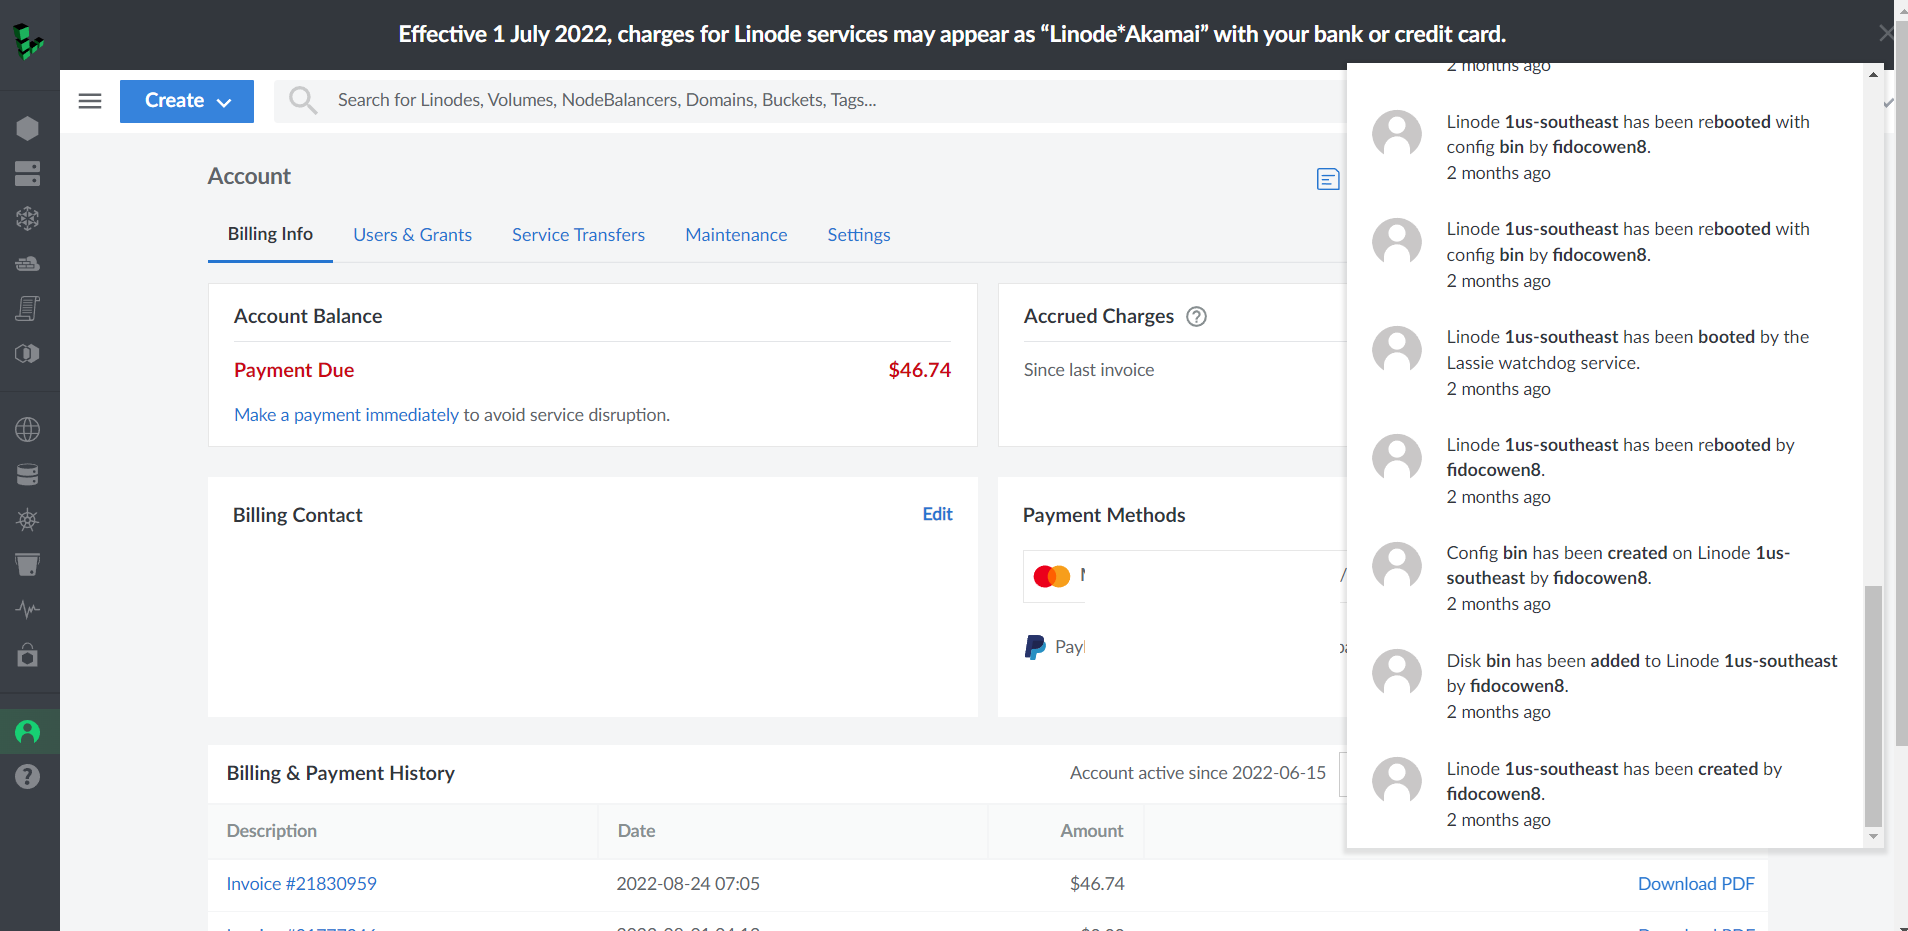The height and width of the screenshot is (931, 1908).
Task: Open StackScripts from the sidebar scroll icon
Action: click(x=28, y=309)
